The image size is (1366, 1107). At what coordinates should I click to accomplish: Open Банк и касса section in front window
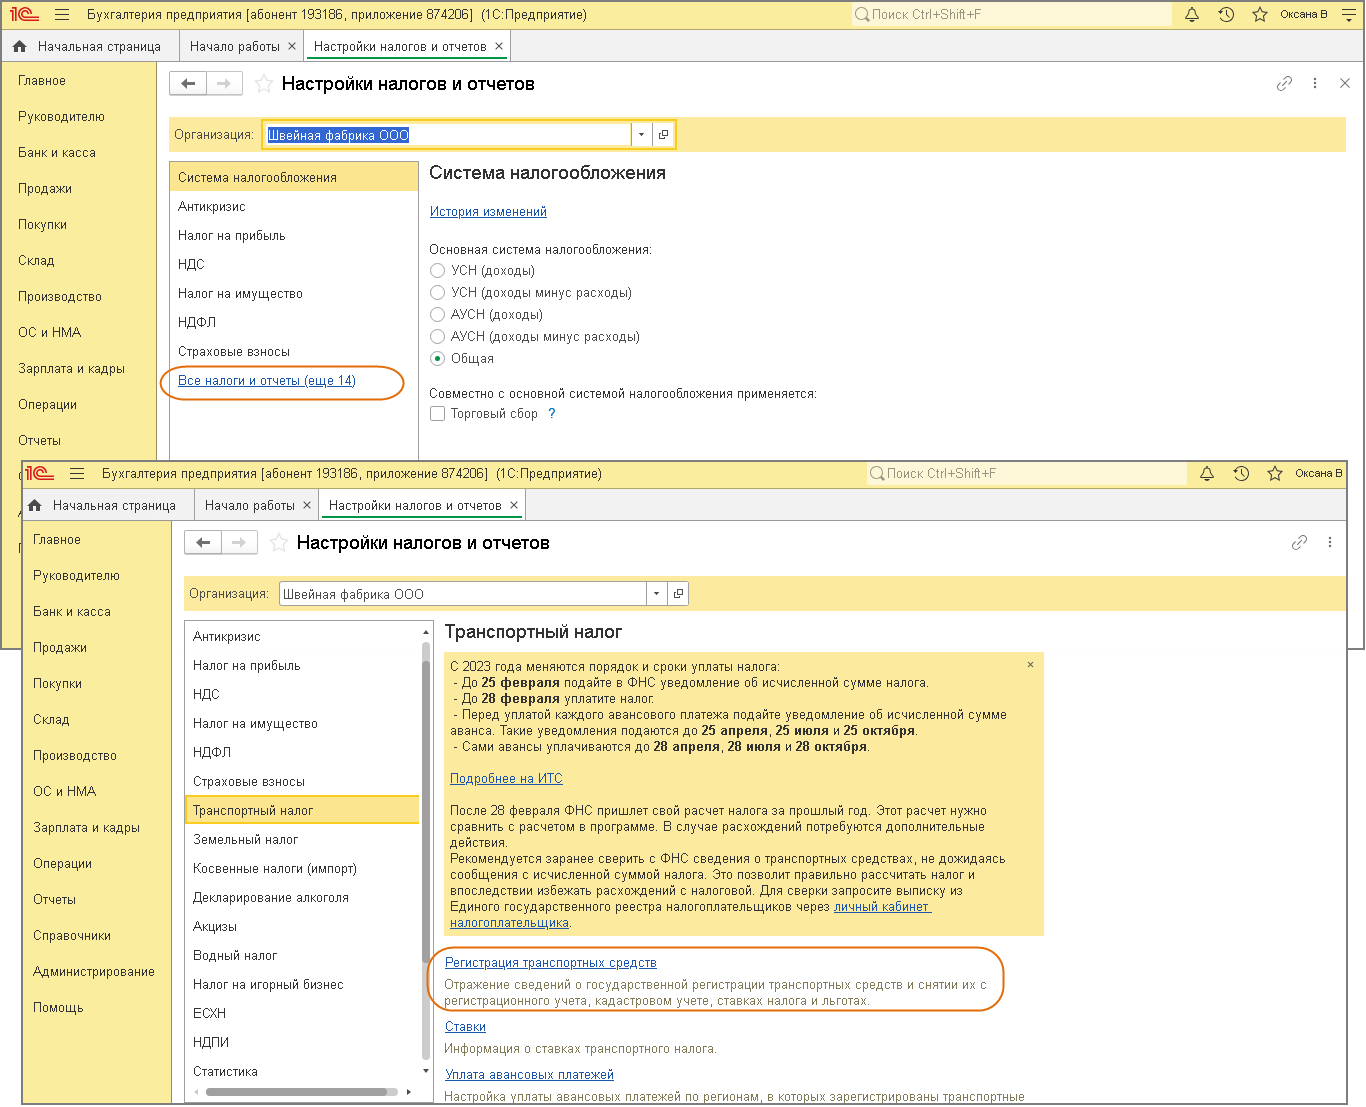(x=72, y=612)
